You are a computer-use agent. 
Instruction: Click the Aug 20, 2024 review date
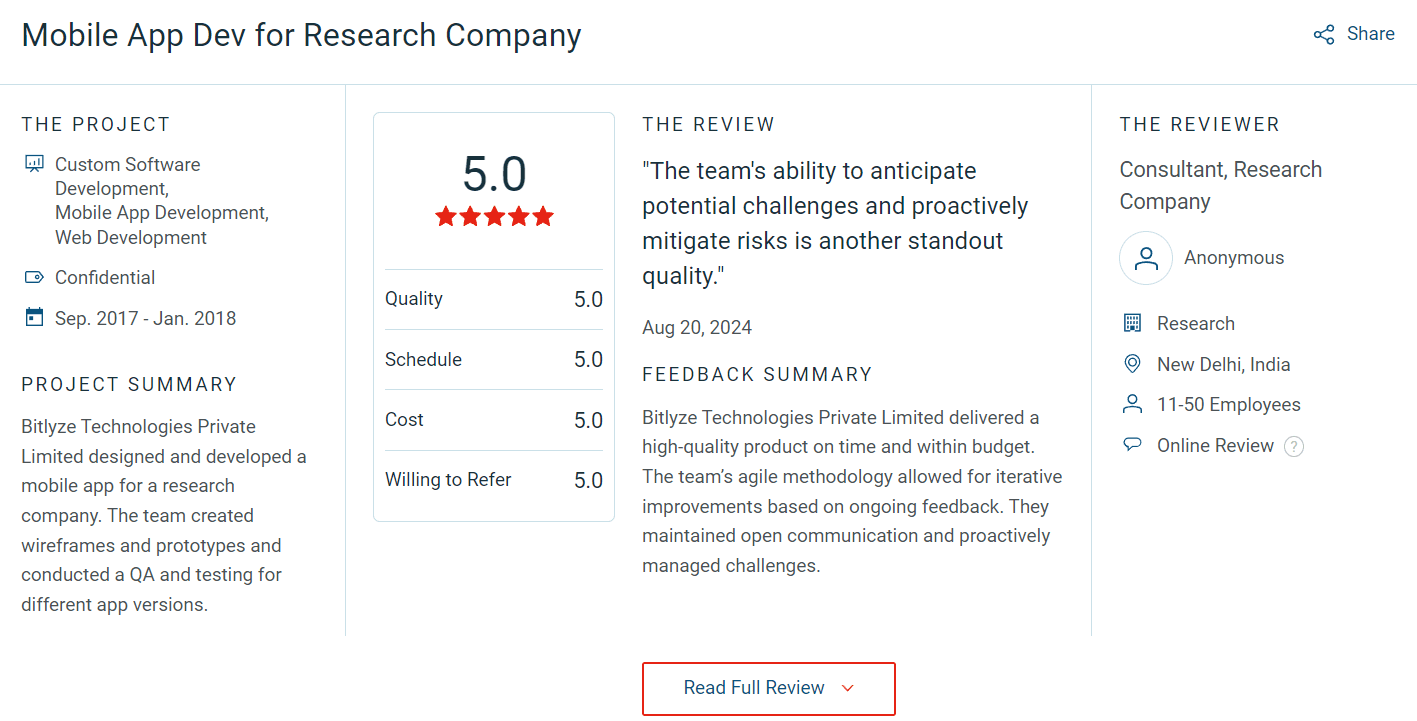[x=697, y=328]
